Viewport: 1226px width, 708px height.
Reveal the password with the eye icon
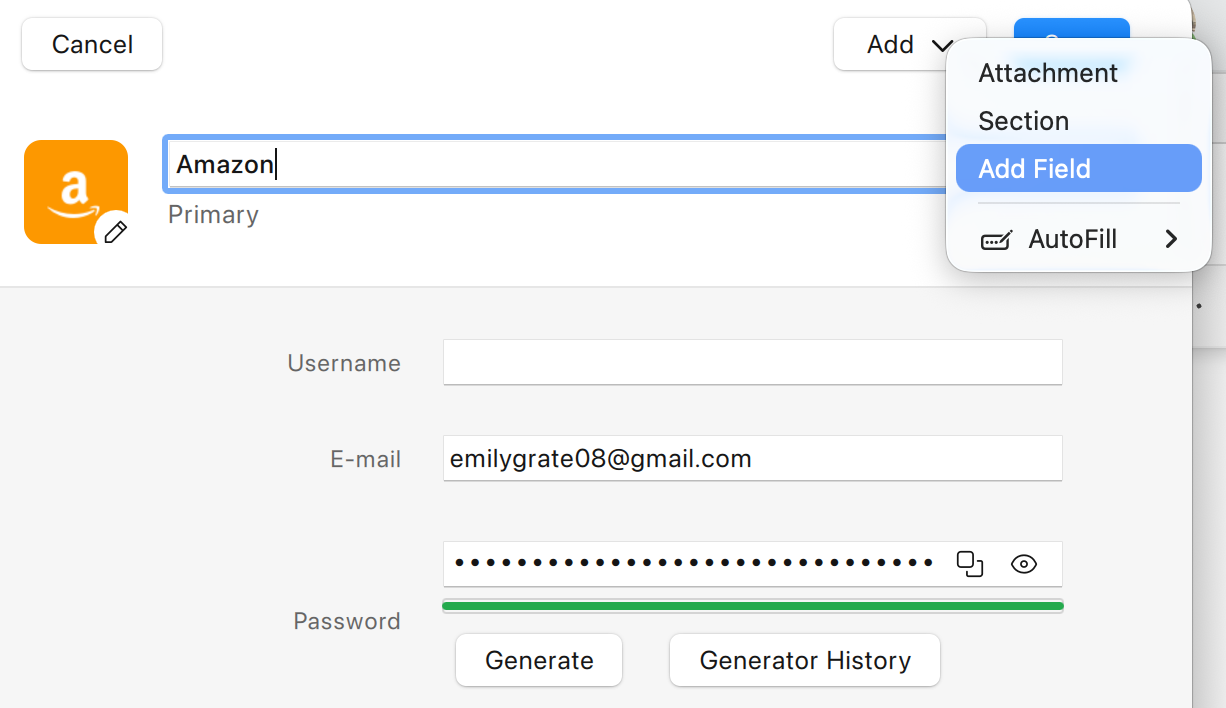pos(1023,564)
